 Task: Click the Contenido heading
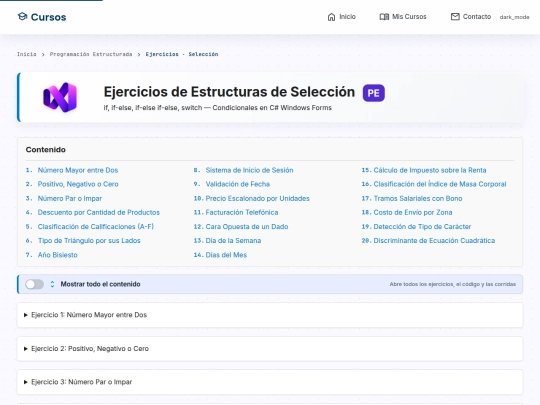click(x=45, y=149)
